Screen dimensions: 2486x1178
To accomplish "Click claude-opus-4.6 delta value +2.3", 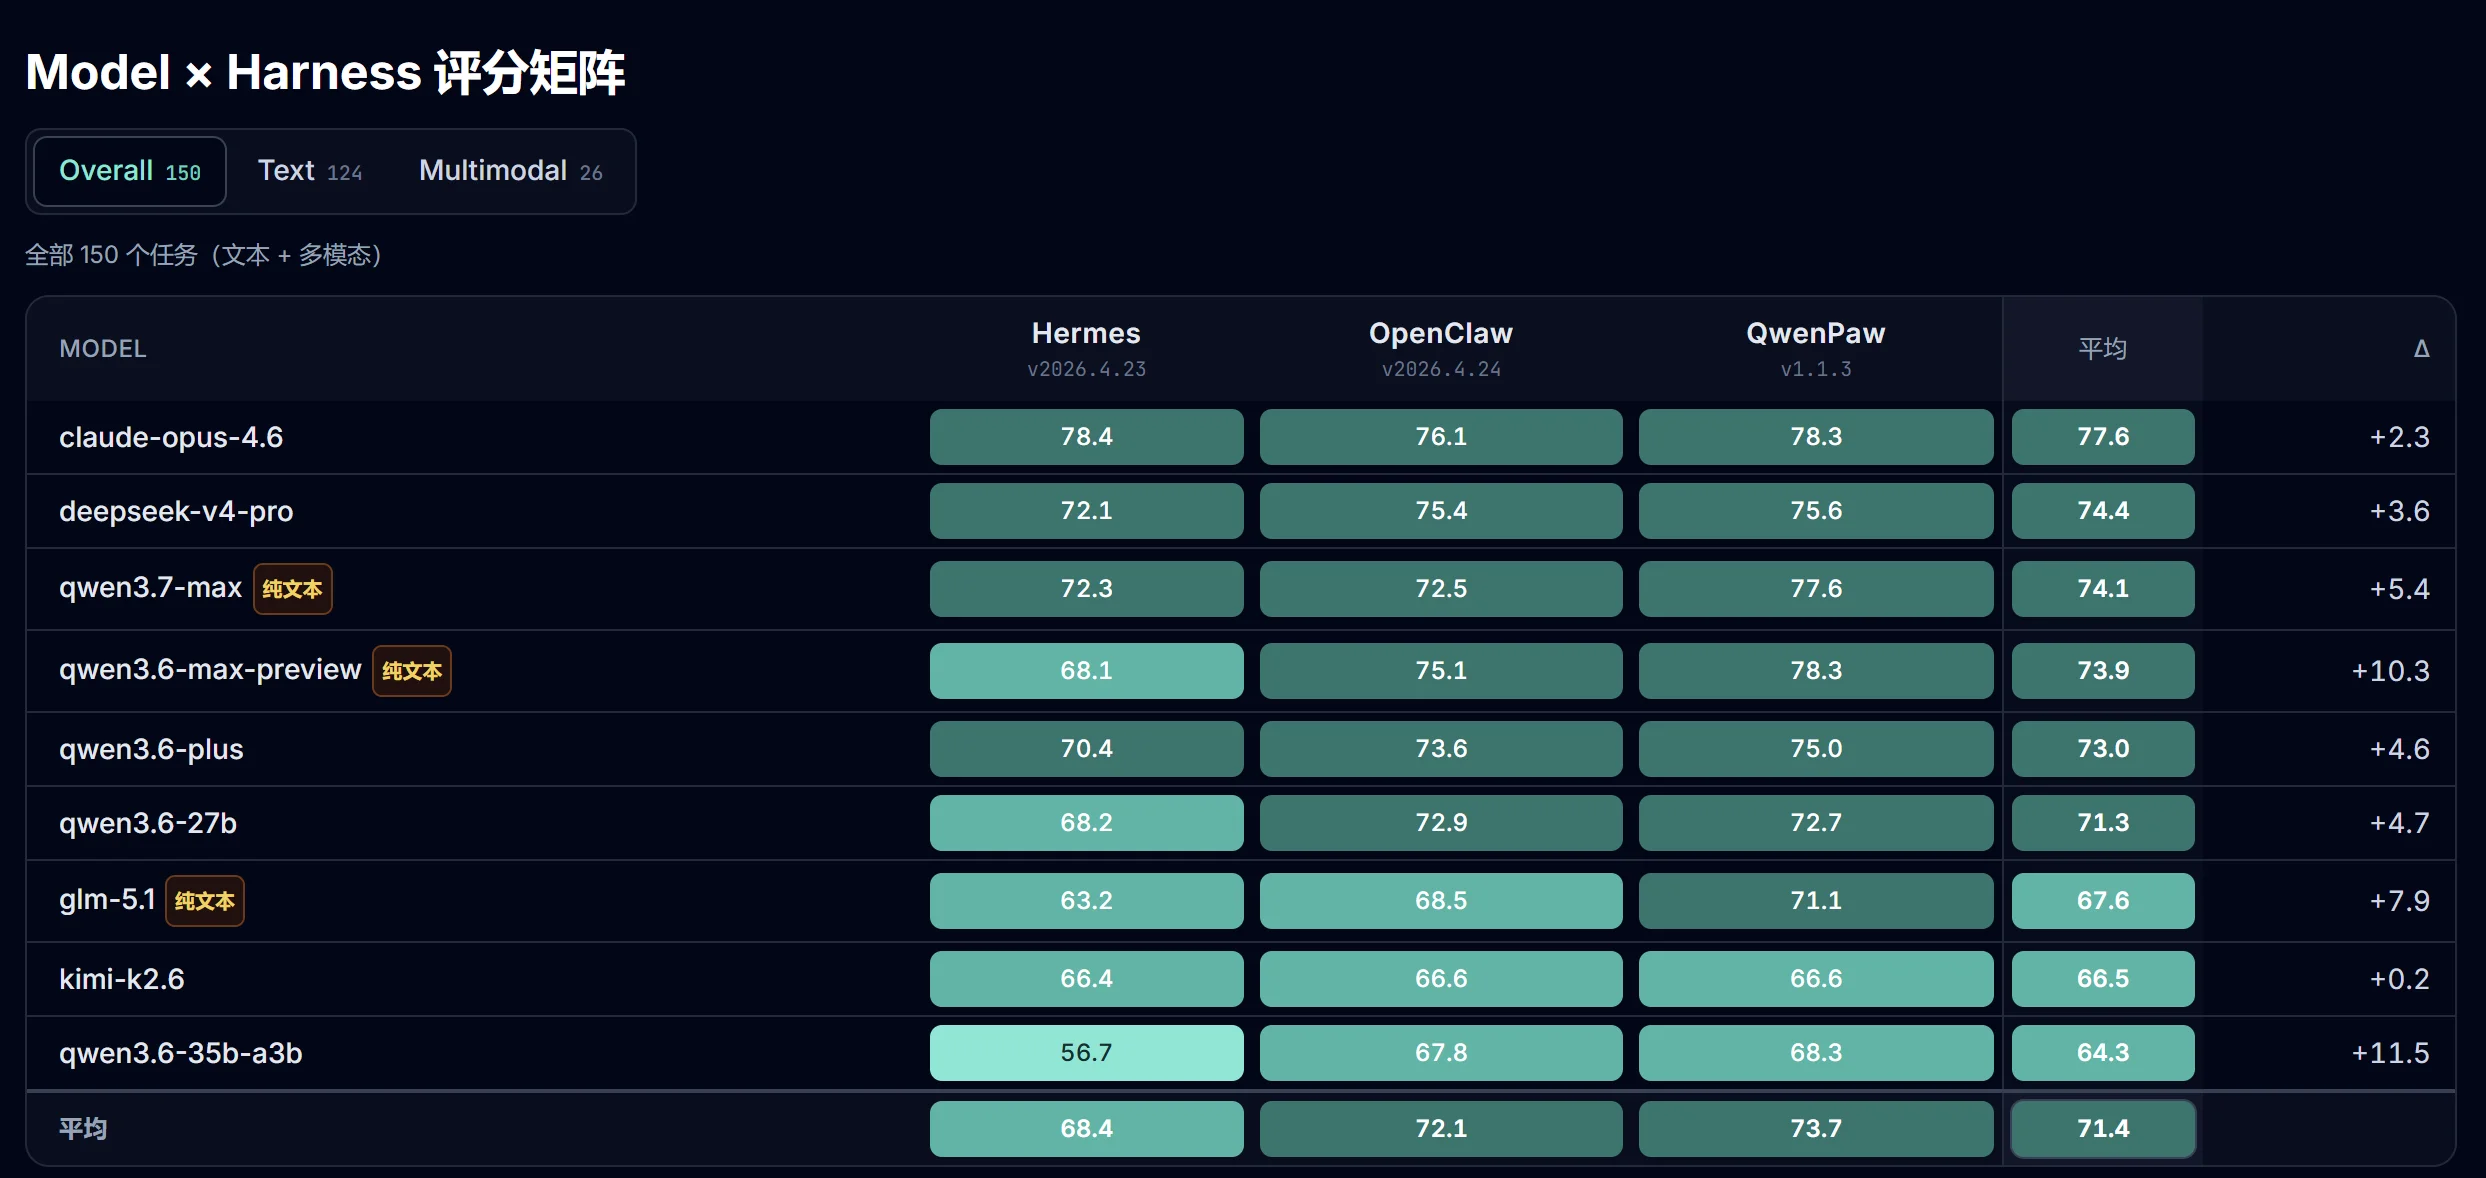I will click(x=2399, y=437).
